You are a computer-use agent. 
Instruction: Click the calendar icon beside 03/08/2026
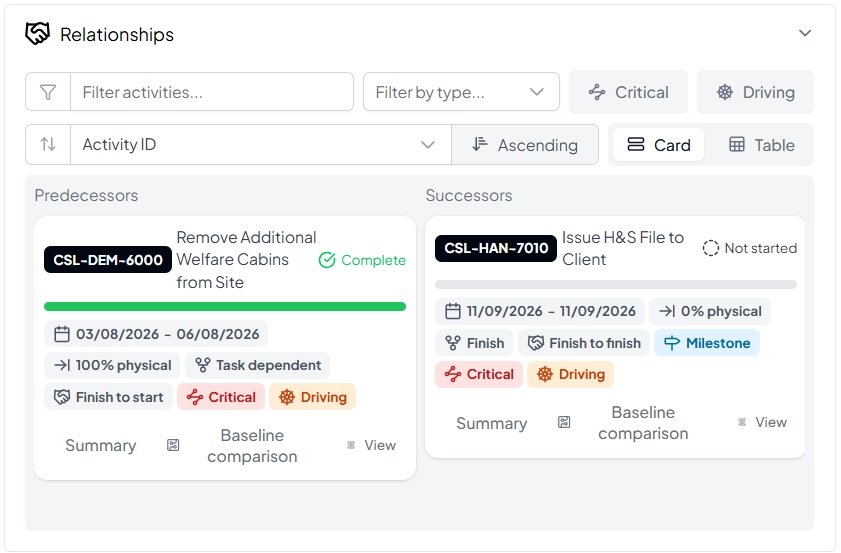(x=62, y=334)
